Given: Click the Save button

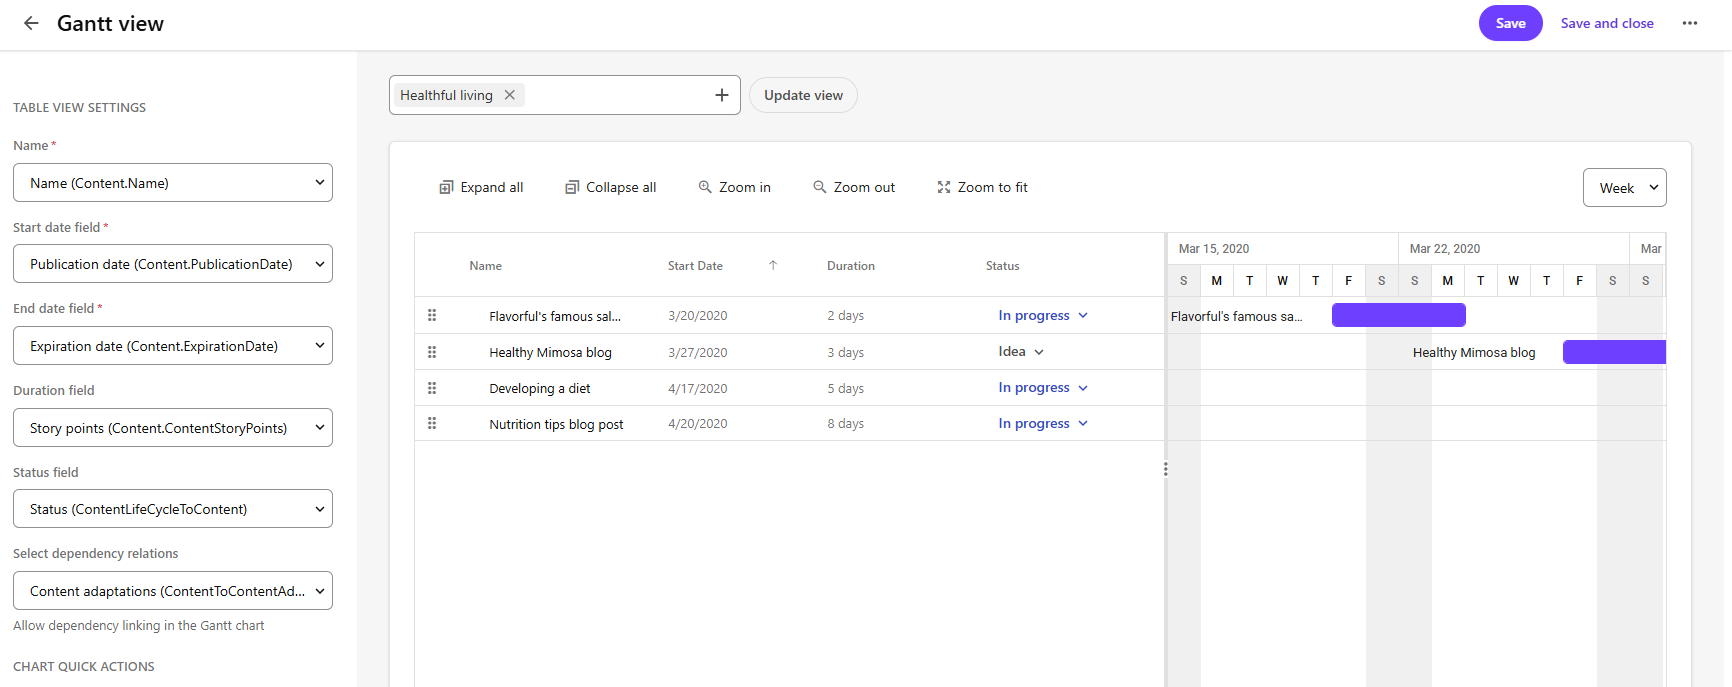Looking at the screenshot, I should pyautogui.click(x=1510, y=23).
